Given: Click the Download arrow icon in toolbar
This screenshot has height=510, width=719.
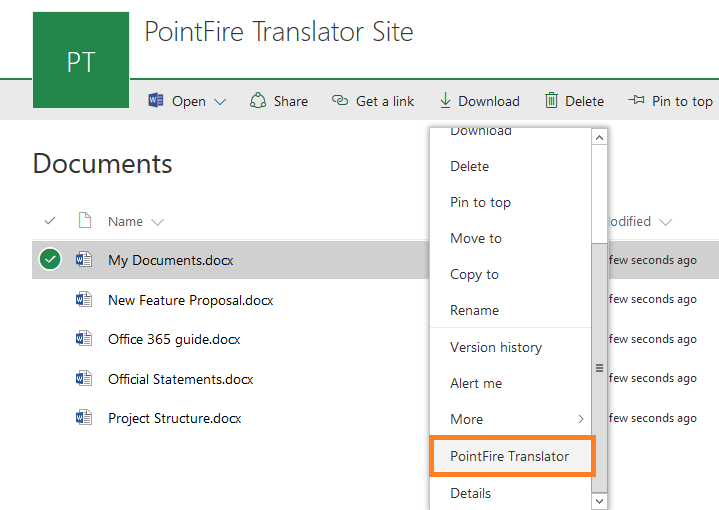Looking at the screenshot, I should pyautogui.click(x=445, y=100).
